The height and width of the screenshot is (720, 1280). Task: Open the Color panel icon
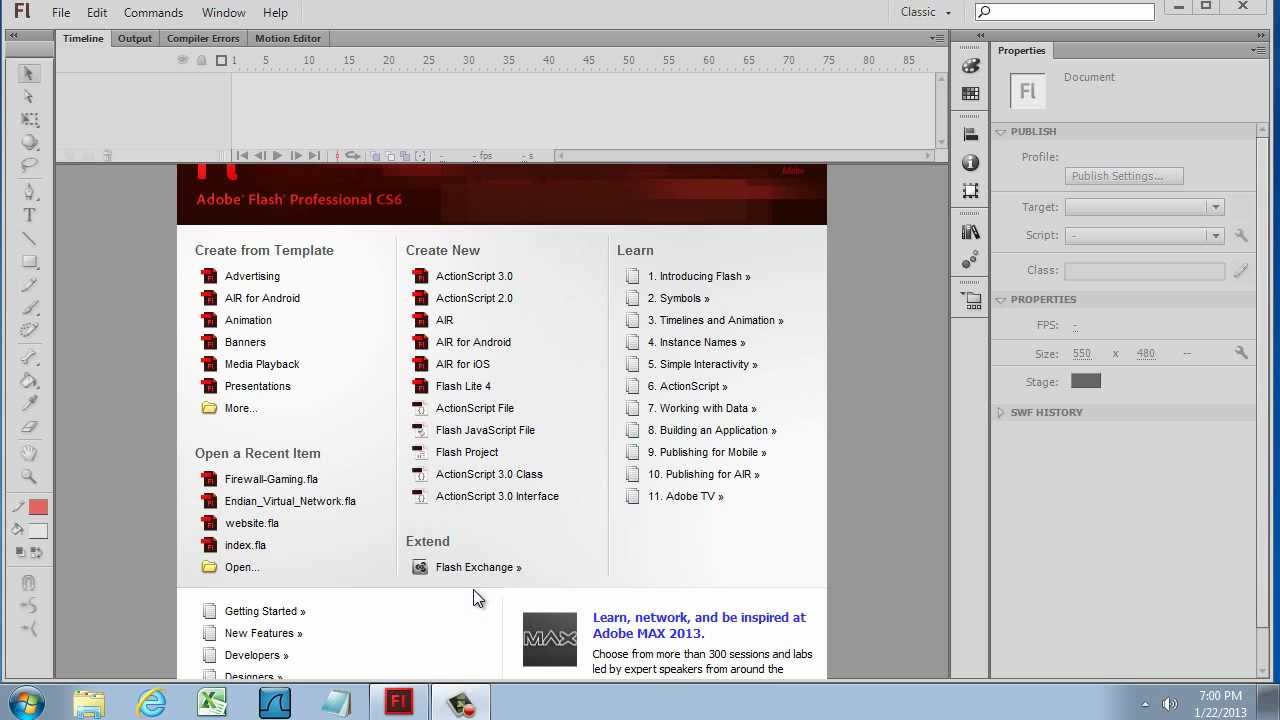tap(970, 66)
